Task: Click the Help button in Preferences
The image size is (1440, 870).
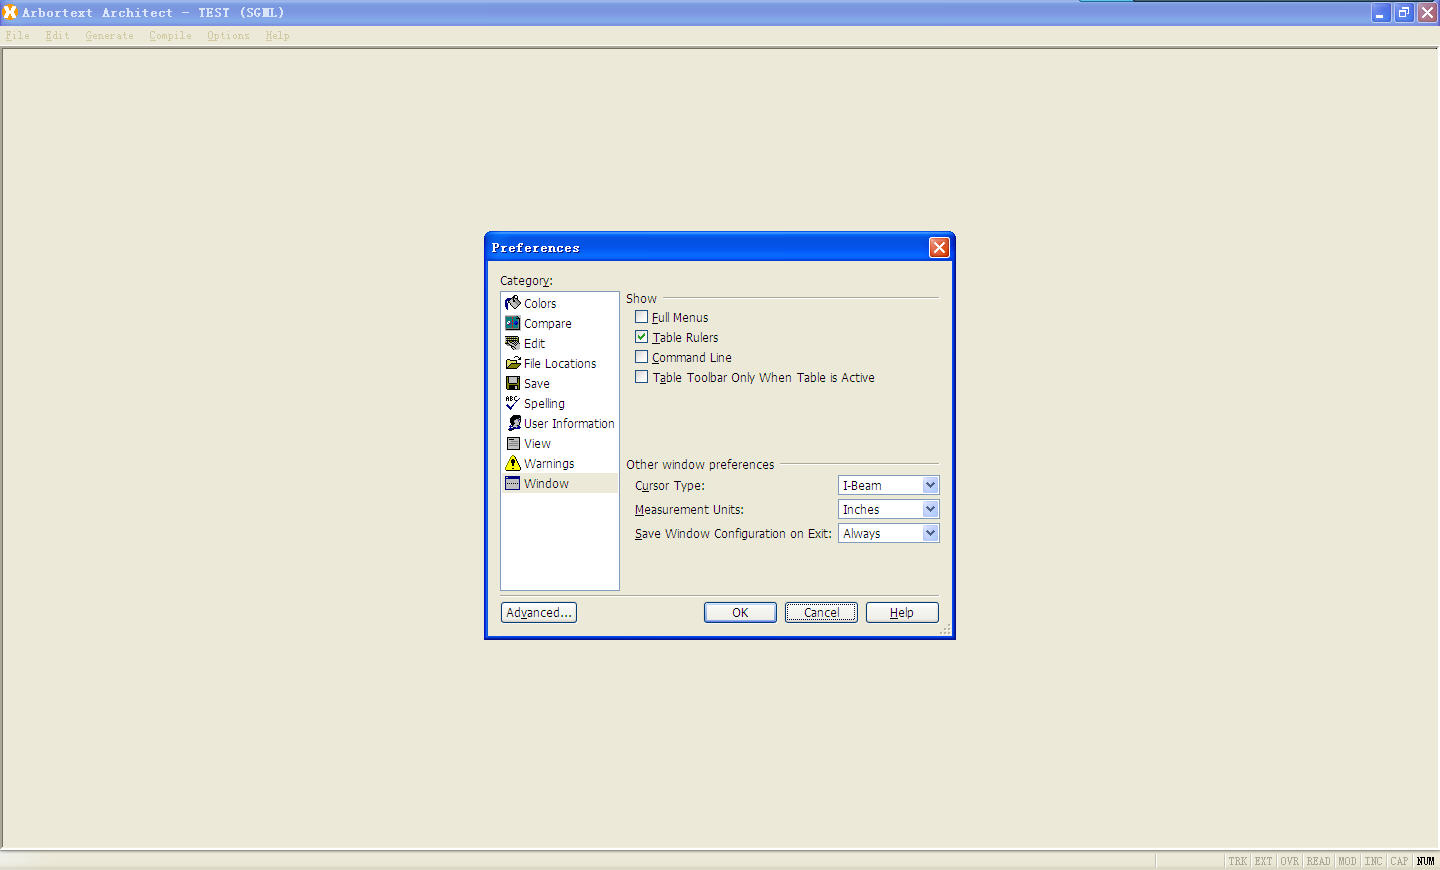Action: [x=902, y=612]
